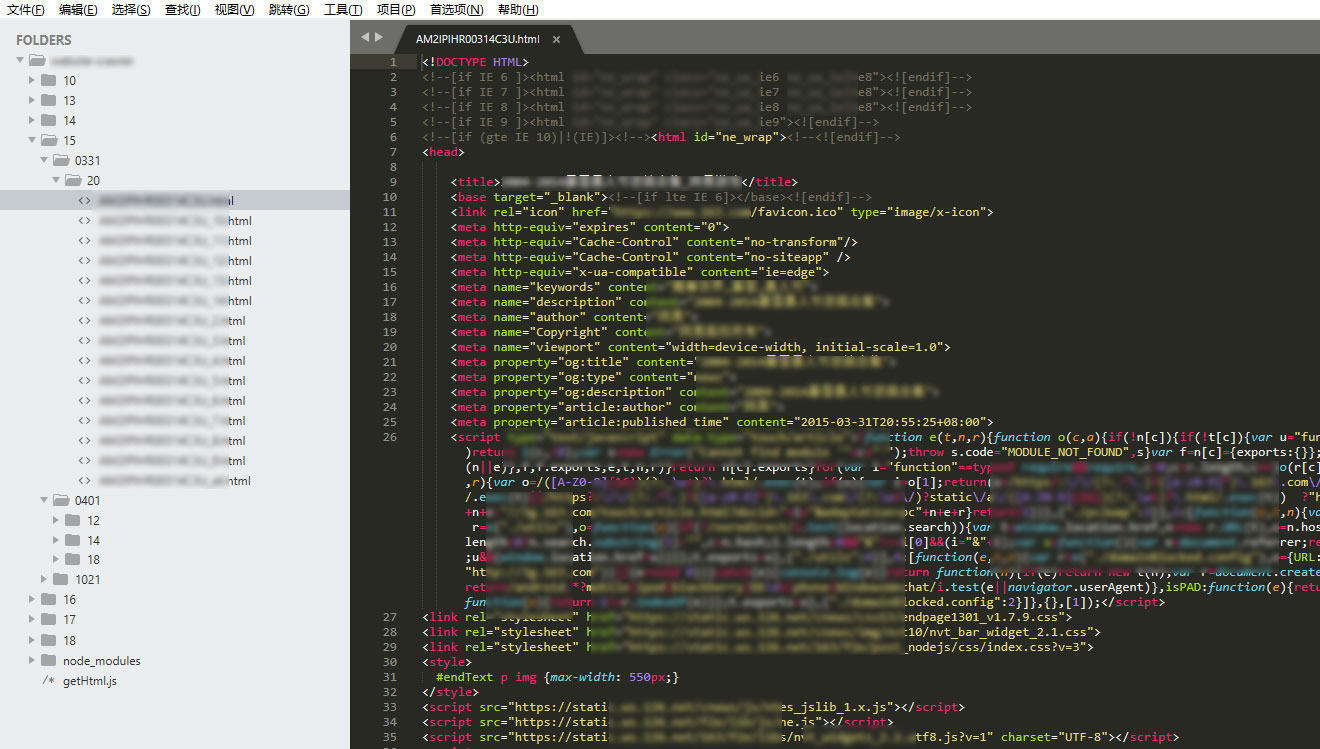This screenshot has height=749, width=1320.
Task: Click the getHtml.js file type icon
Action: (48, 680)
